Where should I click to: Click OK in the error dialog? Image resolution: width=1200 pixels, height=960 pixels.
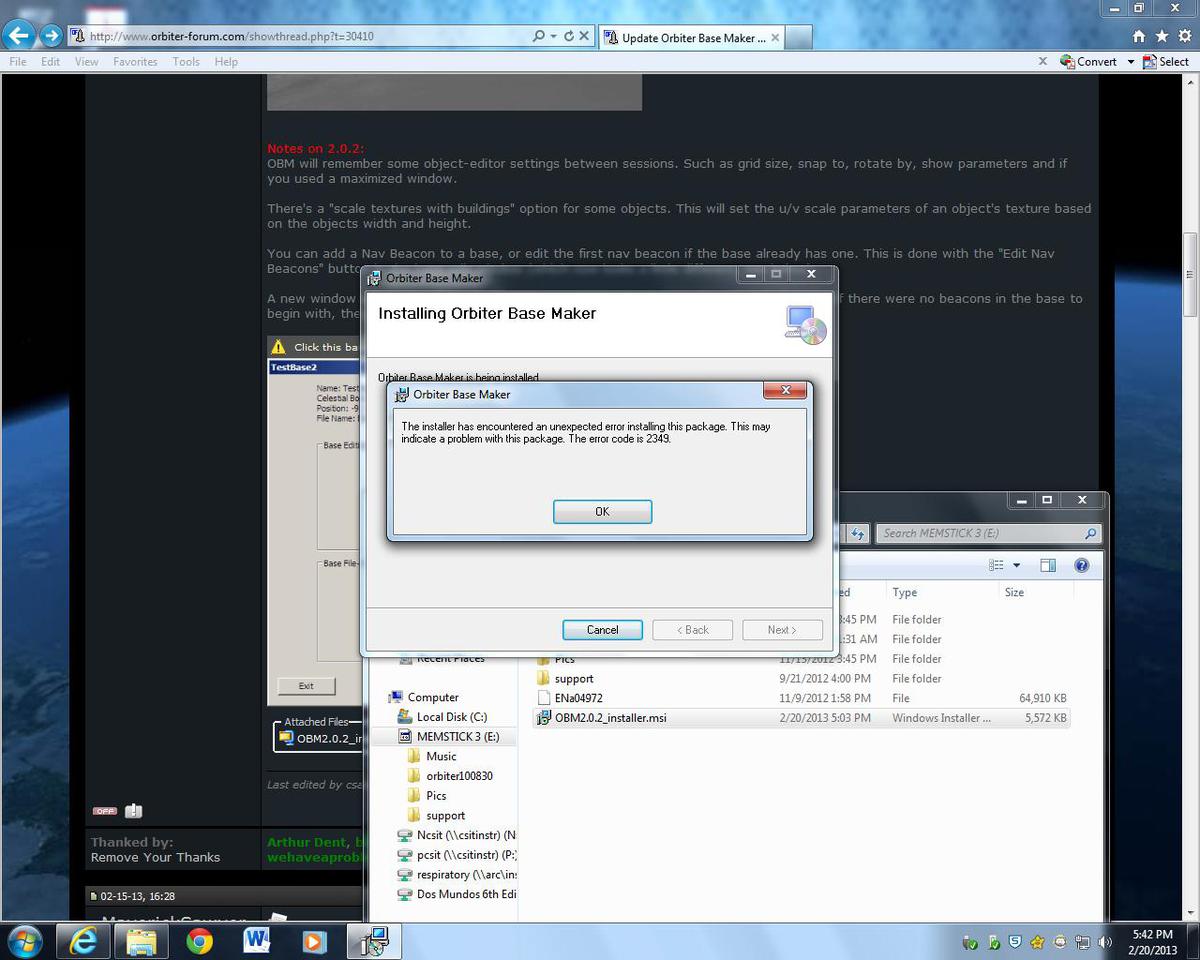click(x=602, y=511)
